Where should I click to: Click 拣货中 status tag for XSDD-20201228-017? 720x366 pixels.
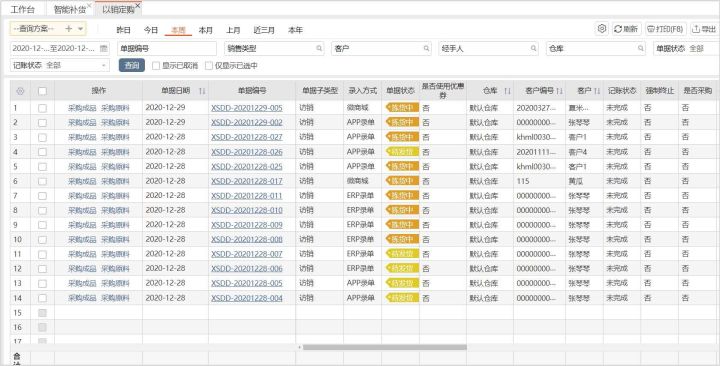pos(402,181)
